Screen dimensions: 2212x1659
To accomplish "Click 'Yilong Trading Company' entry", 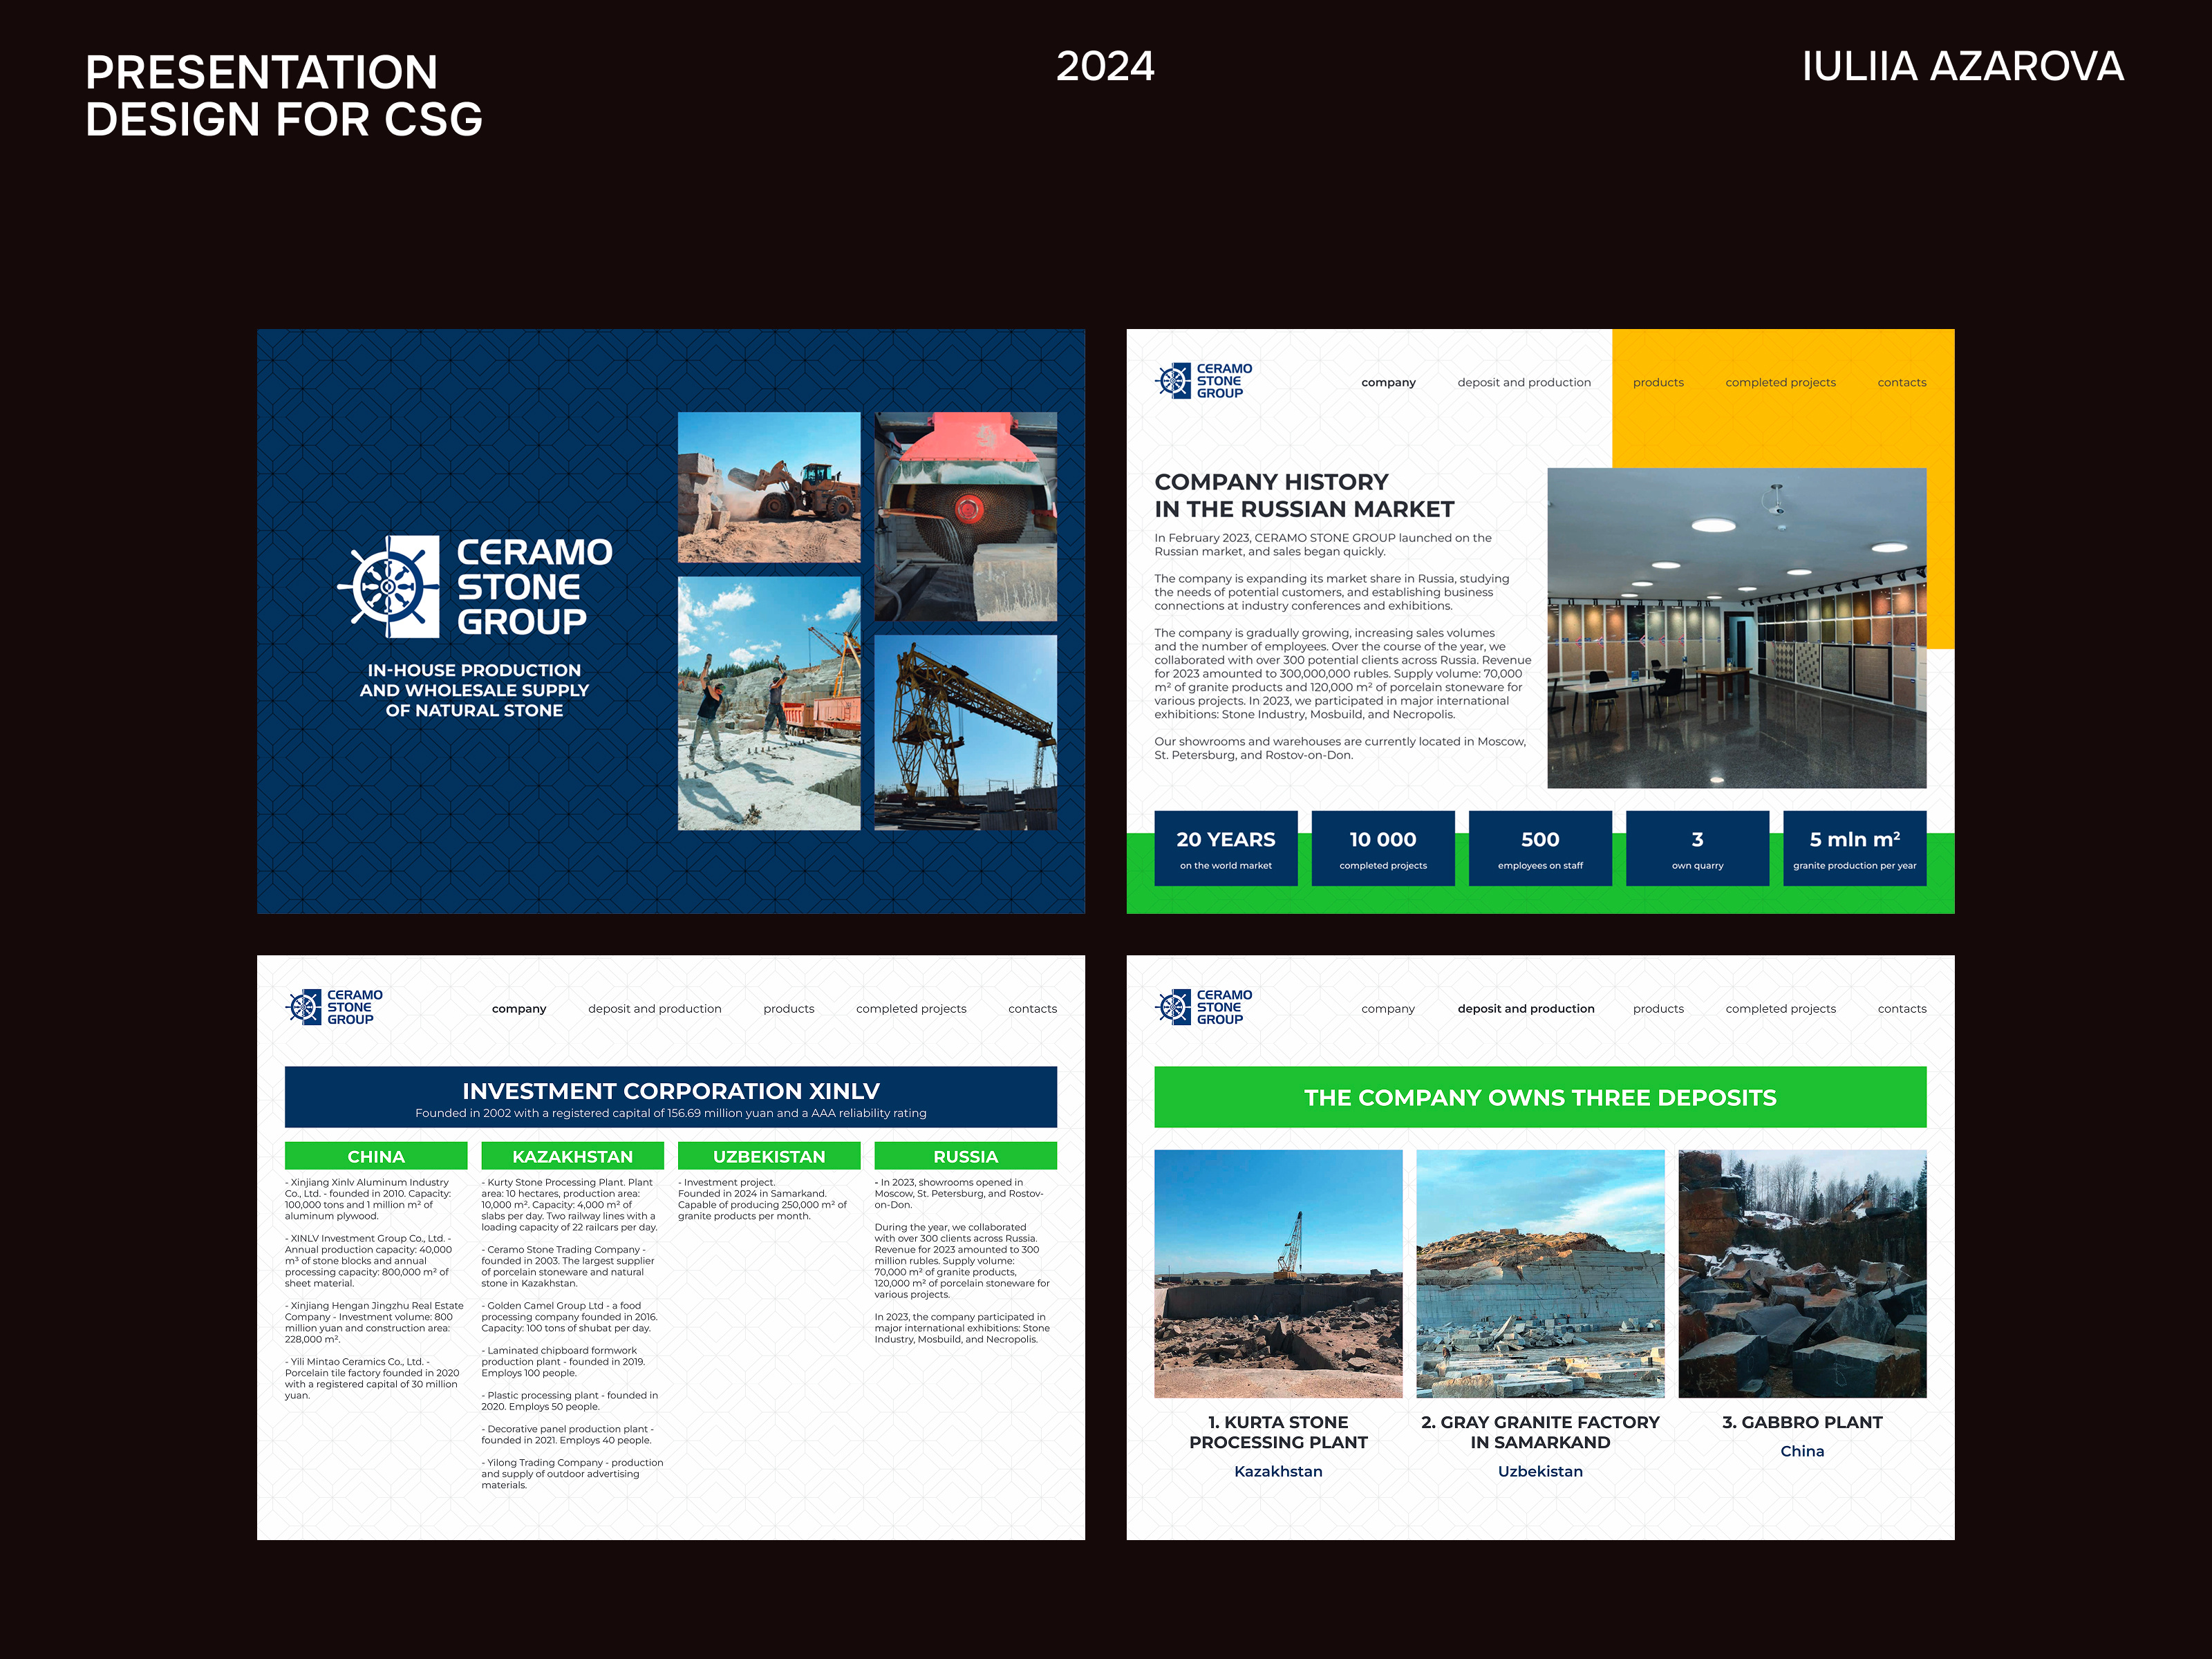I will [572, 1474].
